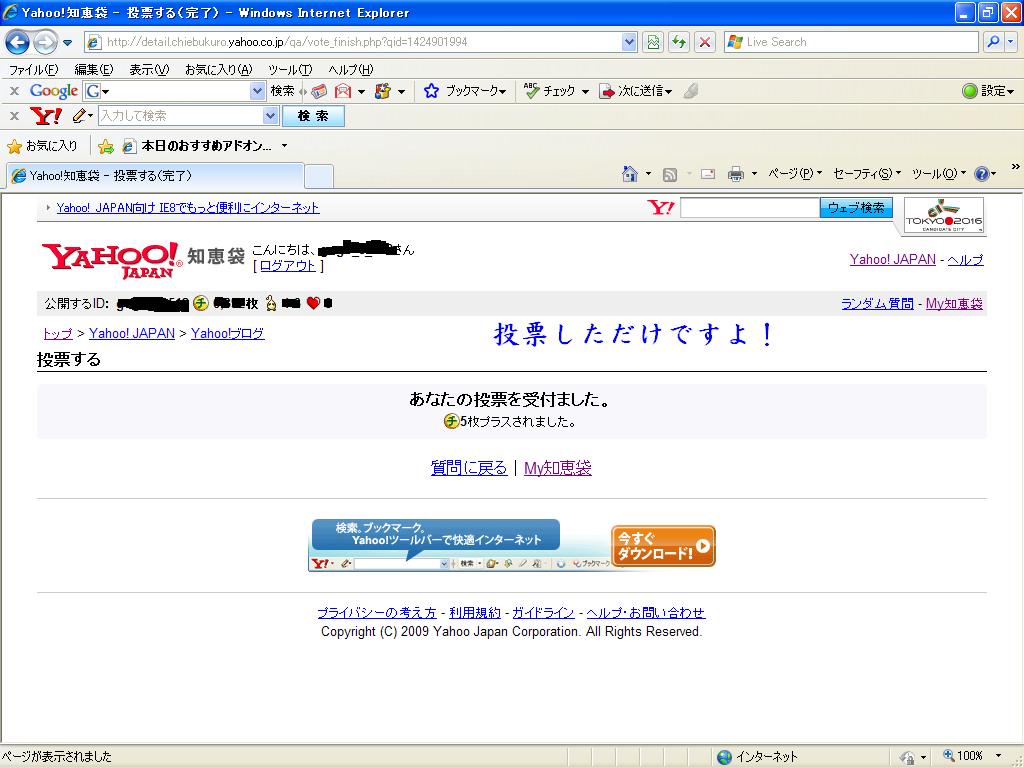
Task: Click into the Google toolbar search field
Action: pos(175,91)
